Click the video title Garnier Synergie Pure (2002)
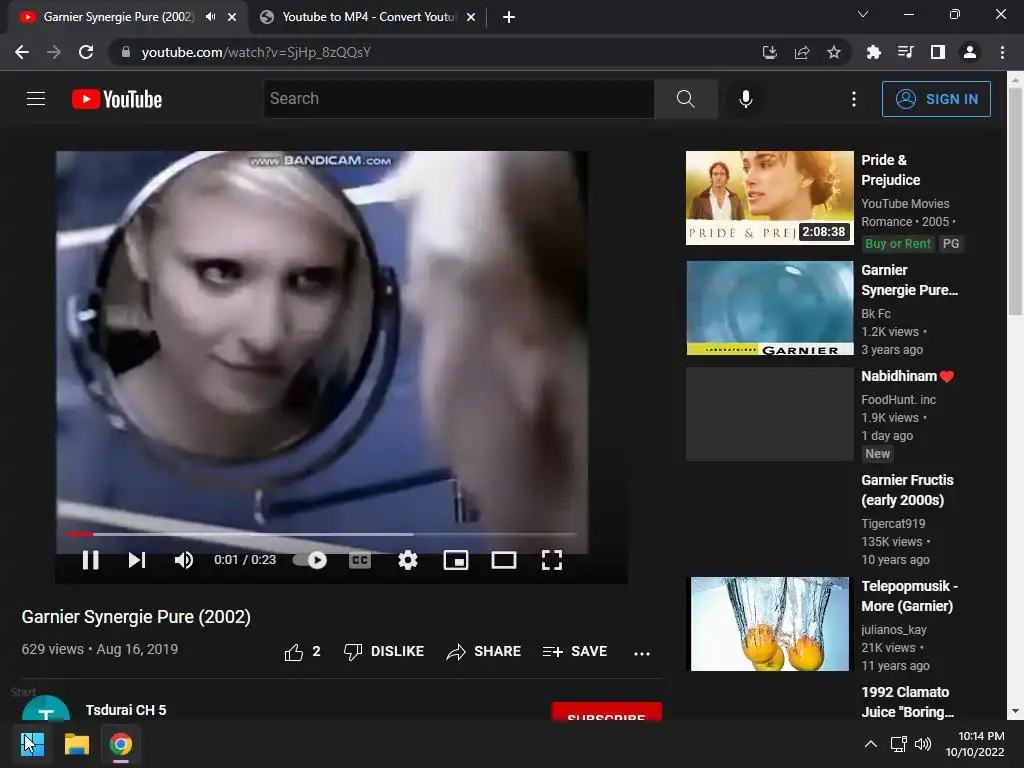The image size is (1024, 768). click(136, 617)
